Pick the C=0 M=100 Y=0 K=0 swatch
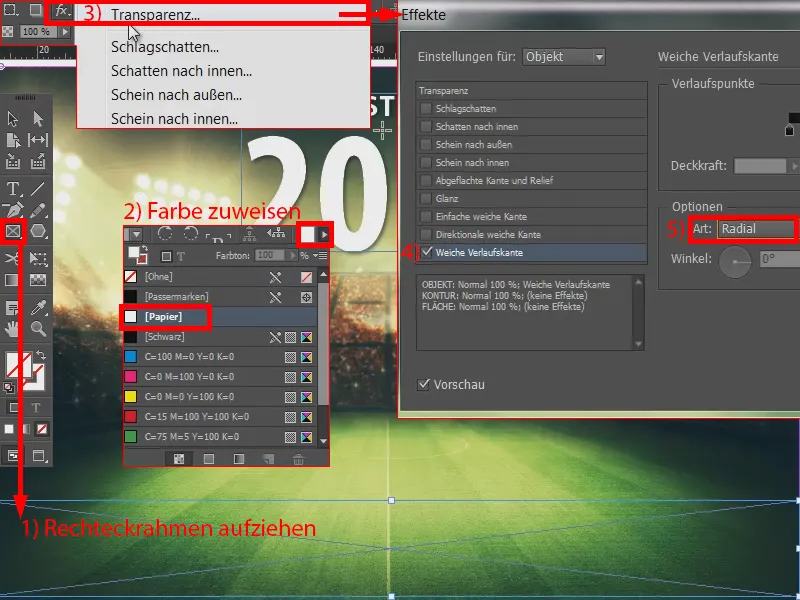 (x=219, y=377)
